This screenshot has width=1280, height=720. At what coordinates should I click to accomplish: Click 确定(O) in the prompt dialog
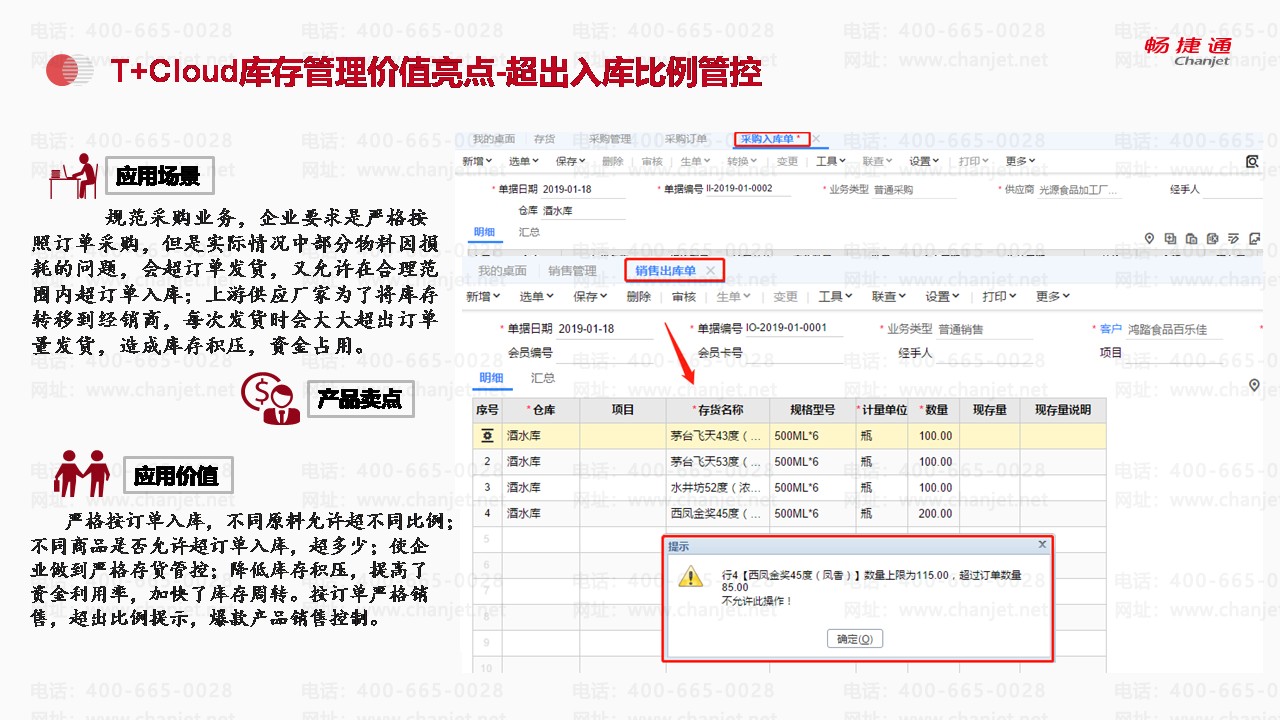pyautogui.click(x=855, y=639)
